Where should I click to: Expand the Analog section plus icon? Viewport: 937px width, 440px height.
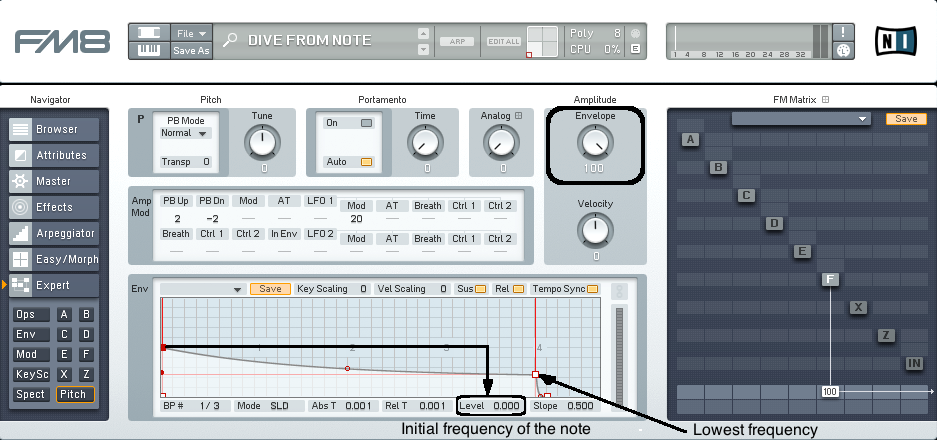pyautogui.click(x=518, y=116)
